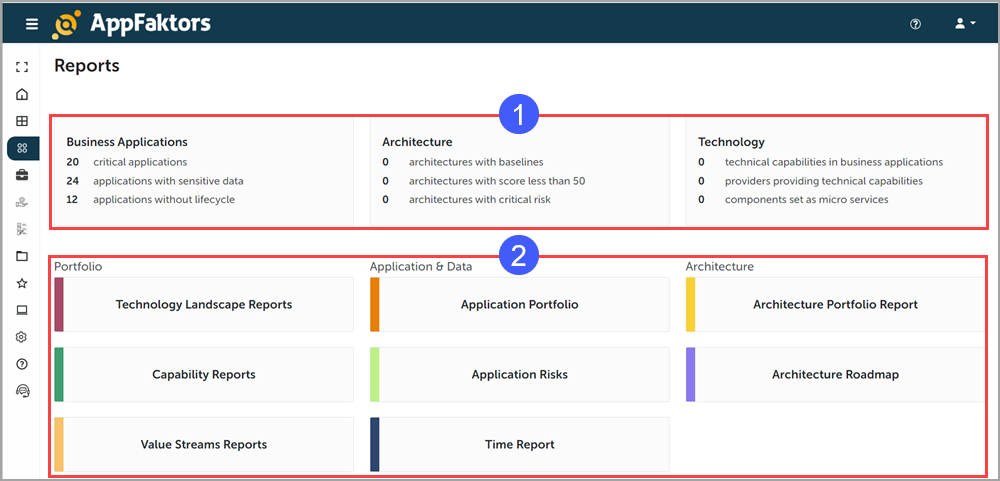Open the briefcase icon in sidebar
The image size is (1000, 481).
[x=22, y=175]
